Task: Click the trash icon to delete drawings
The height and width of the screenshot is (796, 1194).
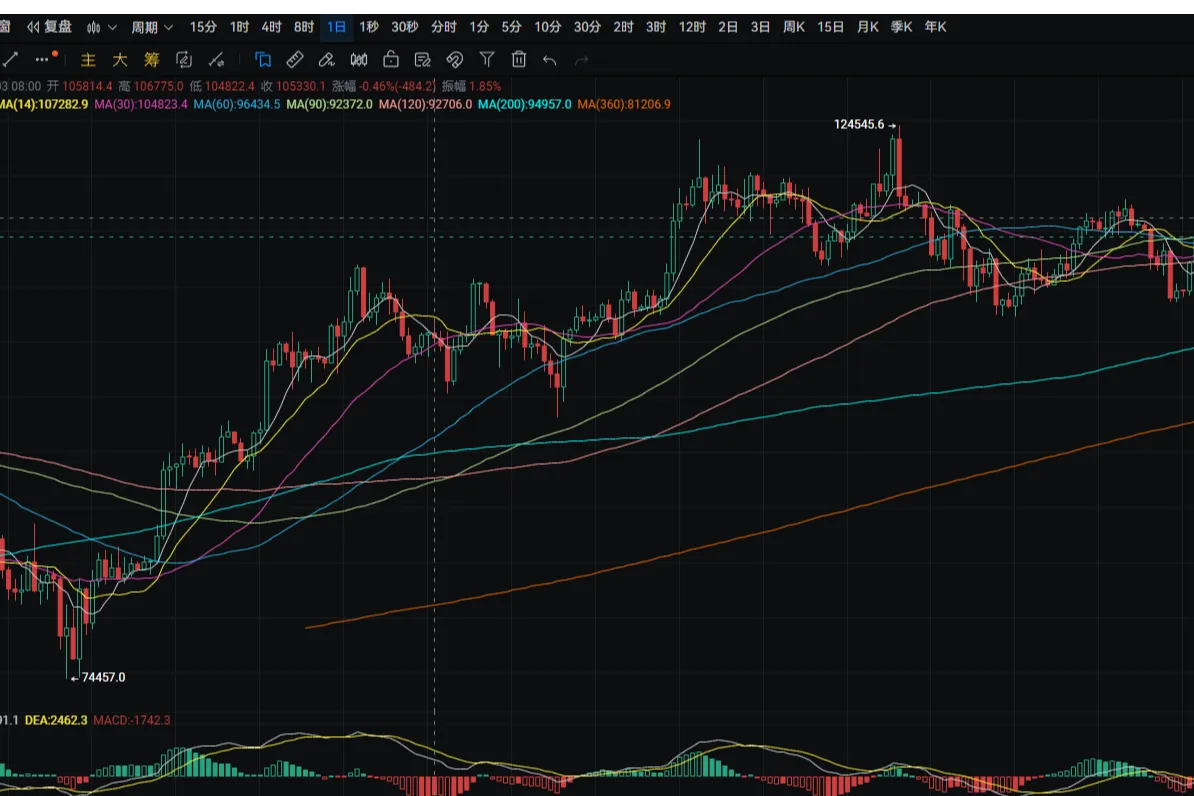Action: point(518,60)
